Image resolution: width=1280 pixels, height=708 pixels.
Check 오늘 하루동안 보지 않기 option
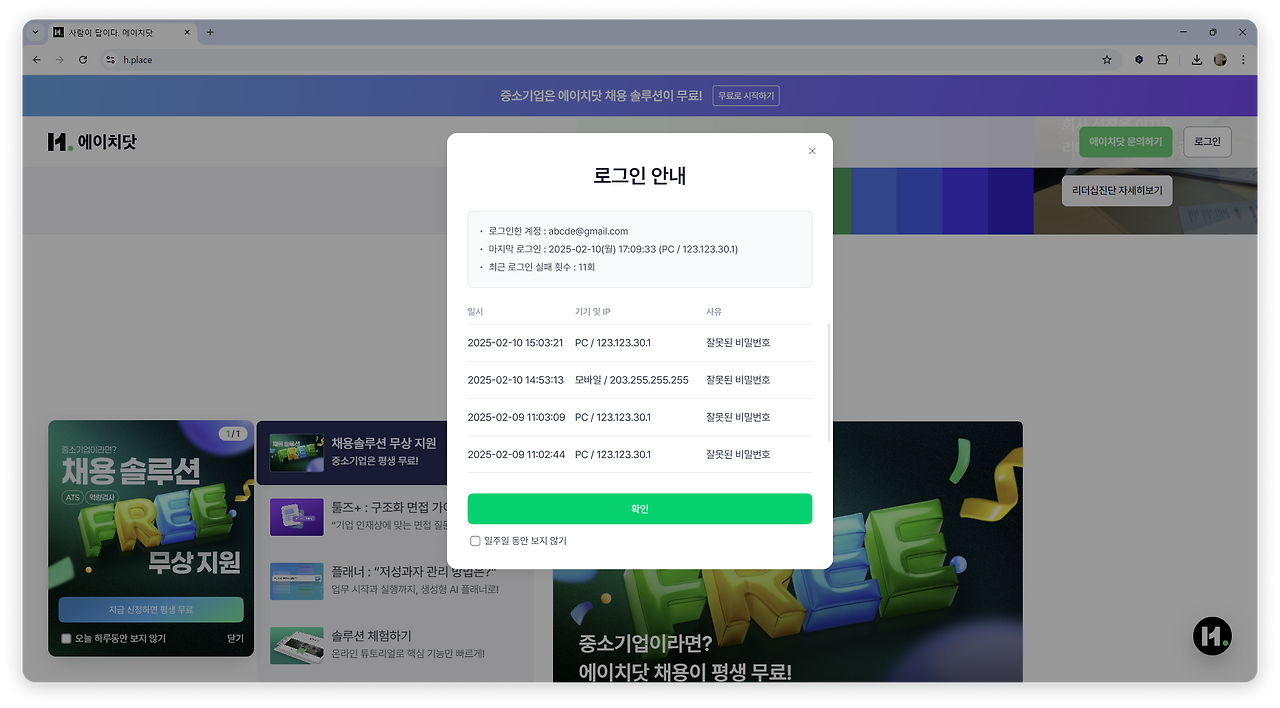tap(66, 638)
